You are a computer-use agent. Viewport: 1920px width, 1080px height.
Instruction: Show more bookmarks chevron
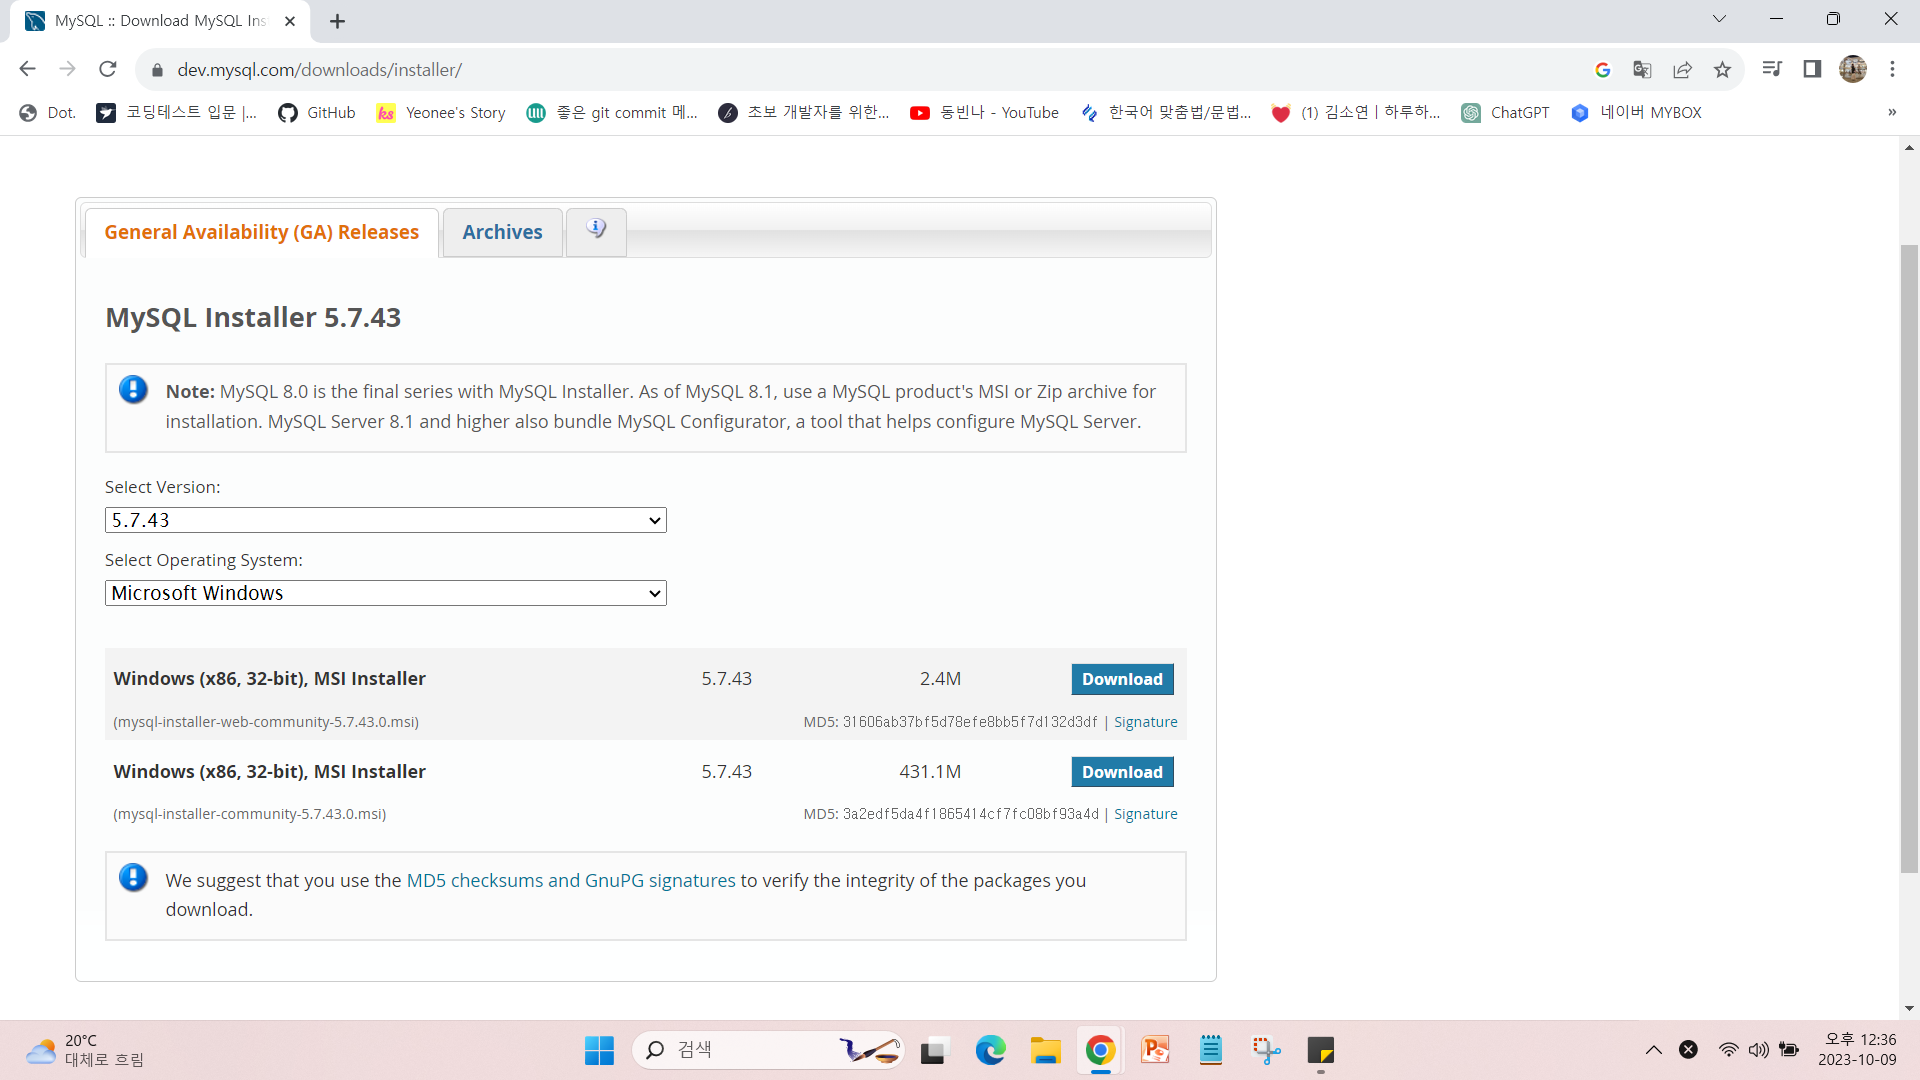click(x=1892, y=113)
